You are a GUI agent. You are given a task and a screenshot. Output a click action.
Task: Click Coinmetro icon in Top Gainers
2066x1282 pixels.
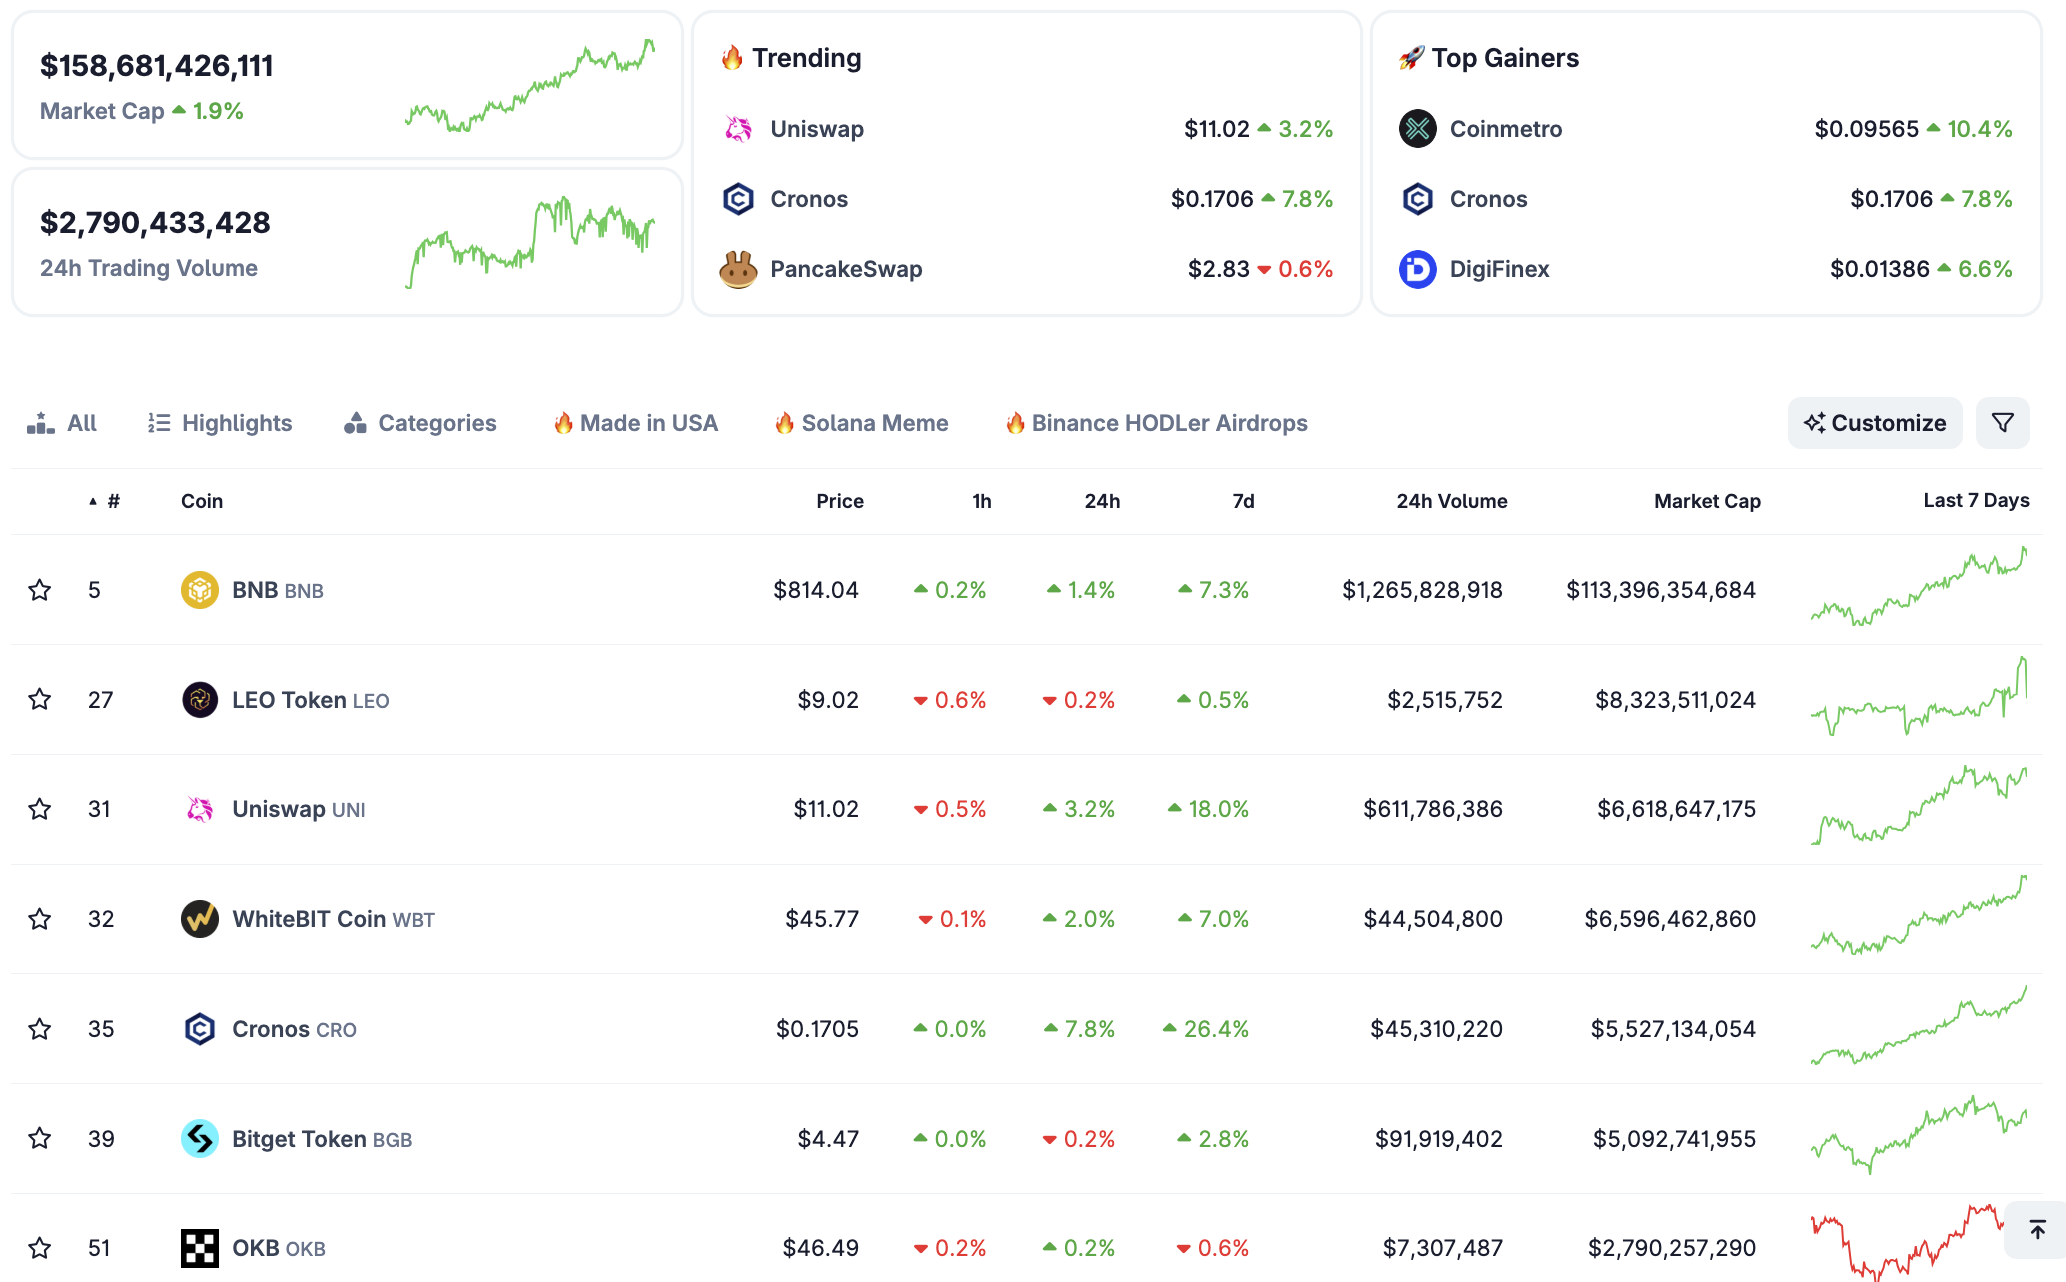pos(1418,129)
